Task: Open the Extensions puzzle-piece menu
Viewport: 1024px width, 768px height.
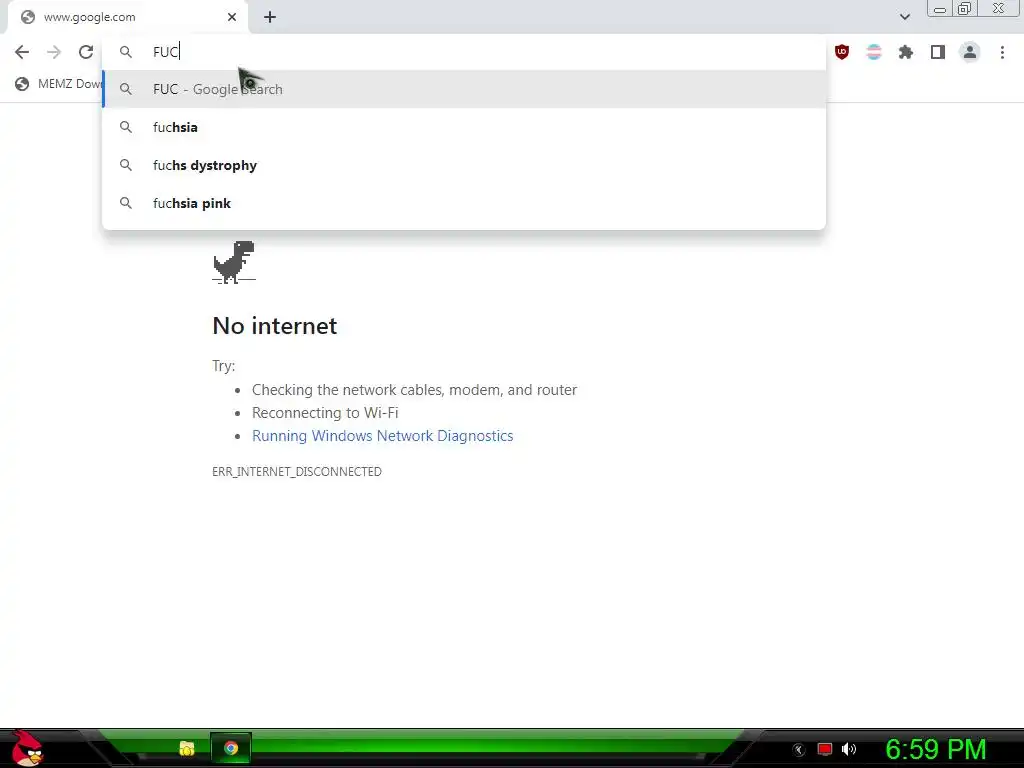Action: click(x=906, y=52)
